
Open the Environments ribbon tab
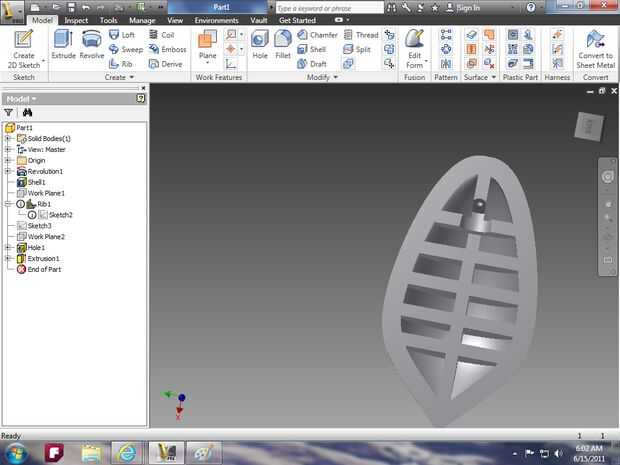coord(216,20)
